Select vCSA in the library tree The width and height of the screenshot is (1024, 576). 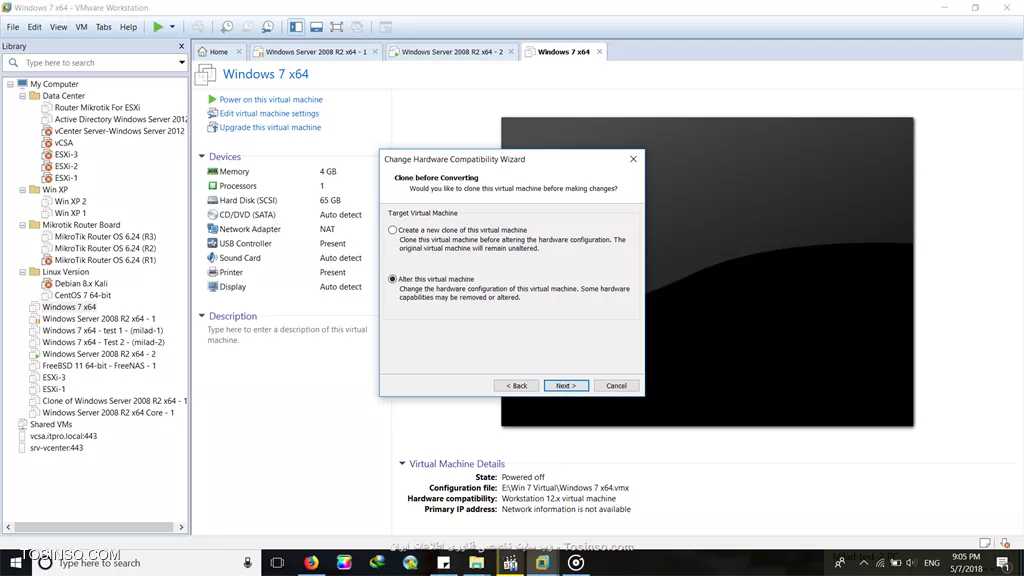click(64, 143)
